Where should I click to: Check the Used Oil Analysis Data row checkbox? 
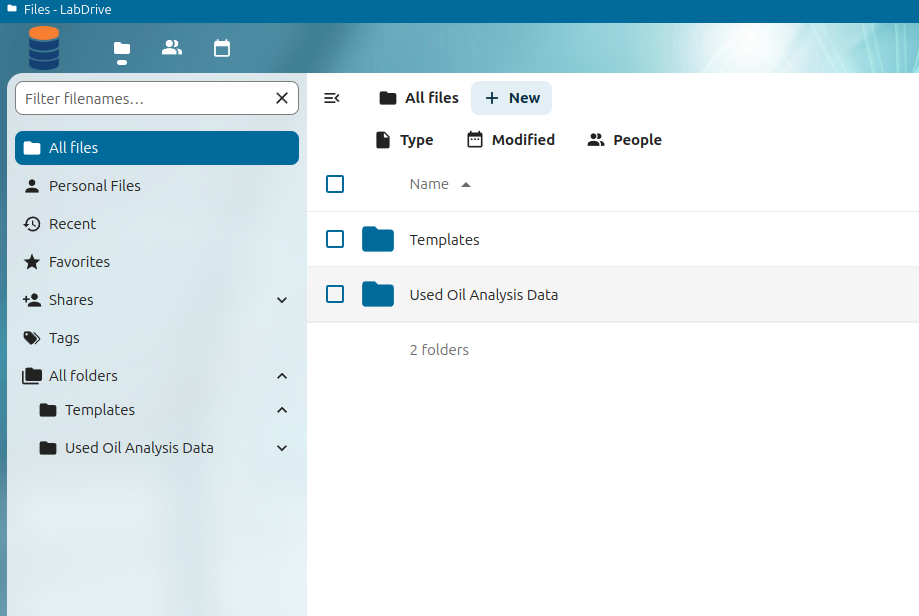pyautogui.click(x=335, y=294)
